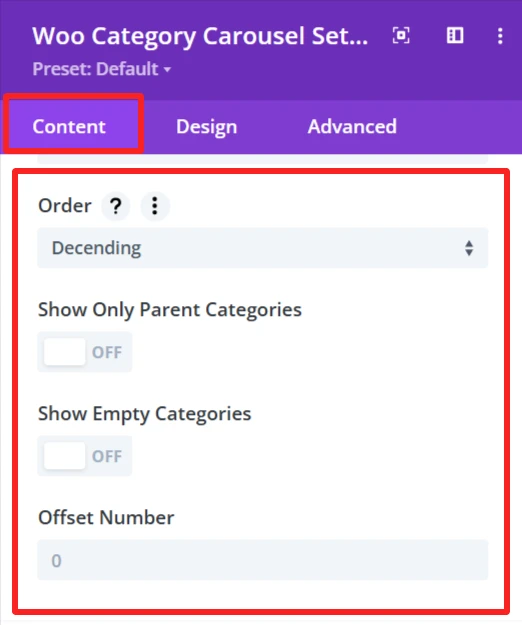This screenshot has width=522, height=625.
Task: Open header three-dot more options menu
Action: pos(500,36)
